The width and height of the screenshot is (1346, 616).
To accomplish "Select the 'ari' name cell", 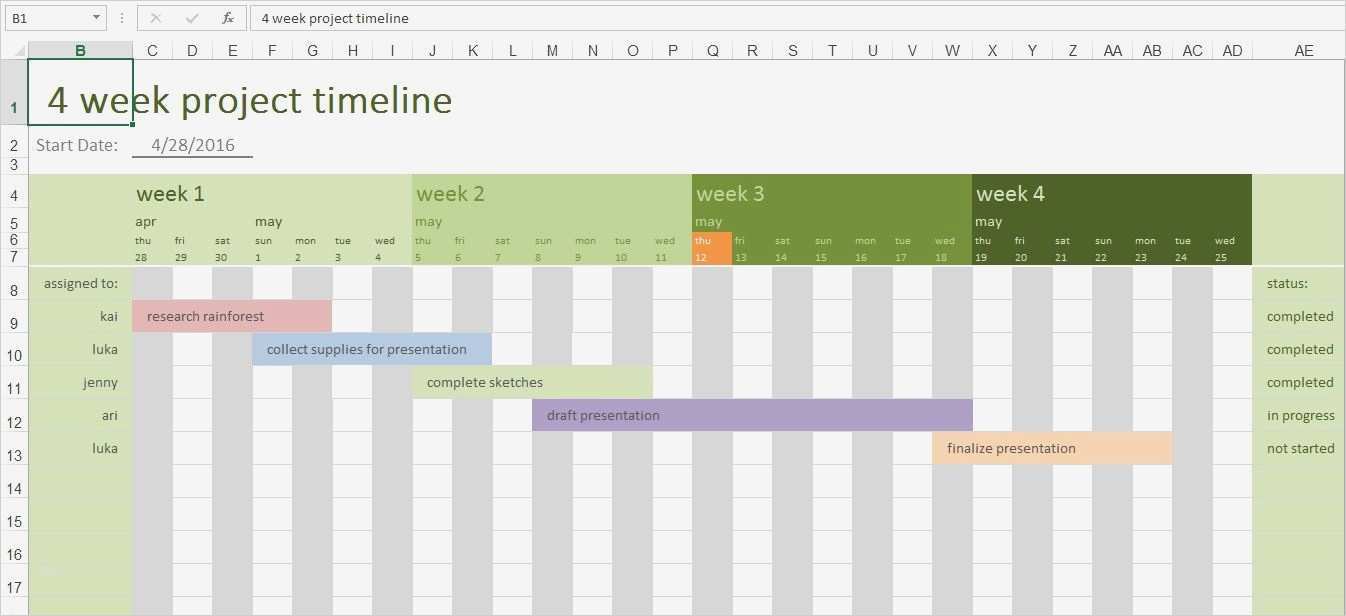I will point(80,415).
